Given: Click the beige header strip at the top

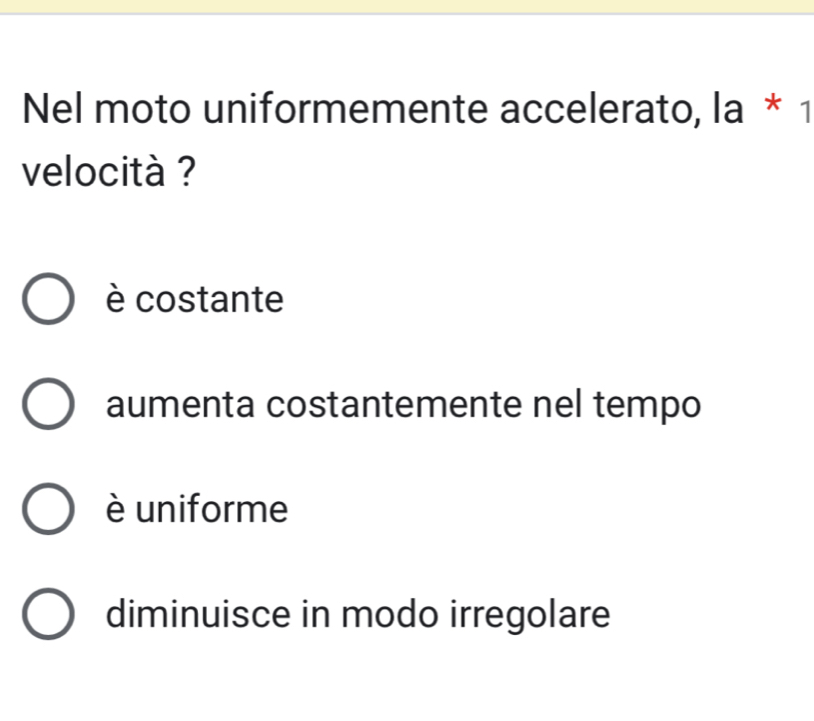Looking at the screenshot, I should [x=407, y=6].
